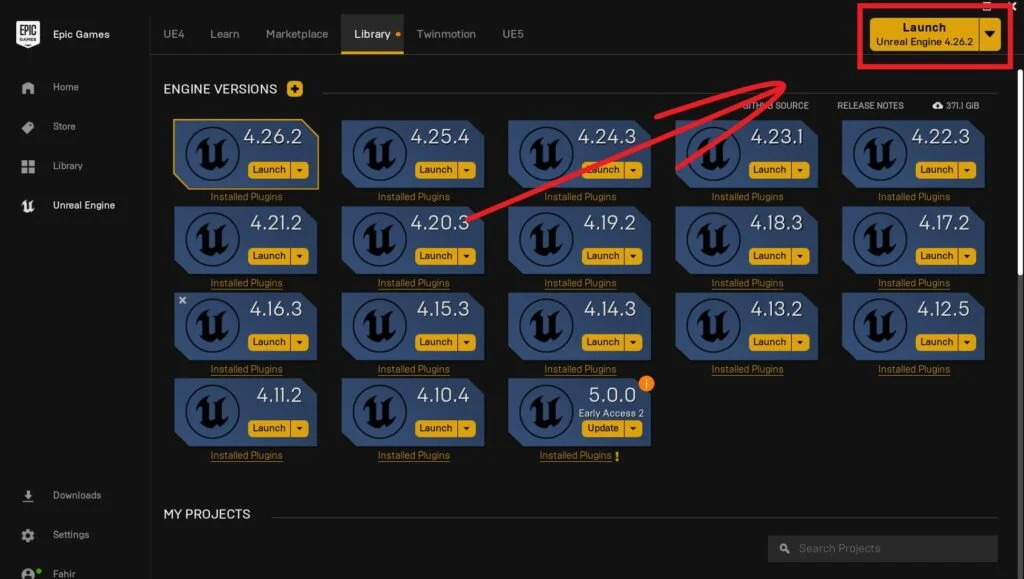Open the Settings gear icon
Viewport: 1024px width, 579px height.
[x=27, y=535]
